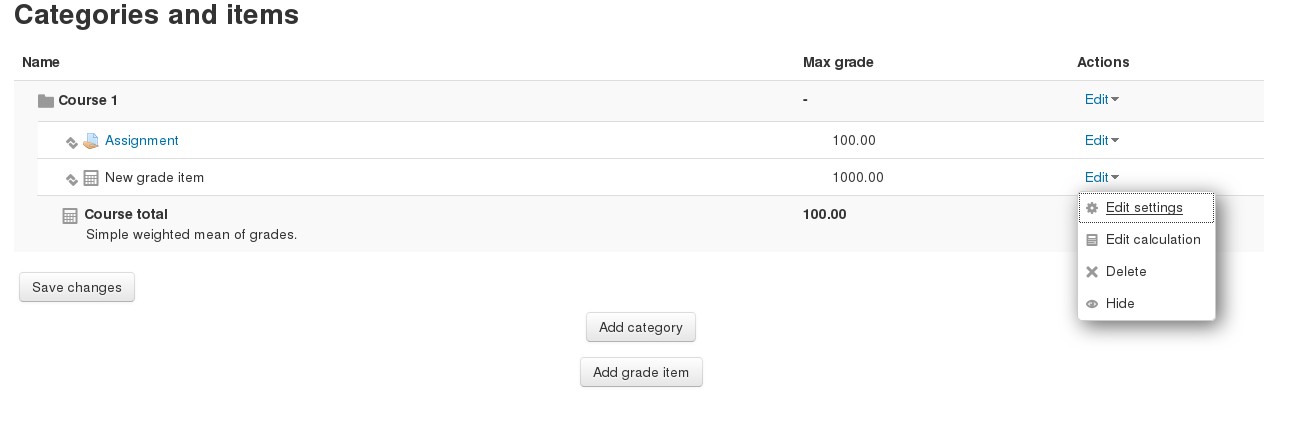Click move icon beside Assignment

pyautogui.click(x=72, y=142)
